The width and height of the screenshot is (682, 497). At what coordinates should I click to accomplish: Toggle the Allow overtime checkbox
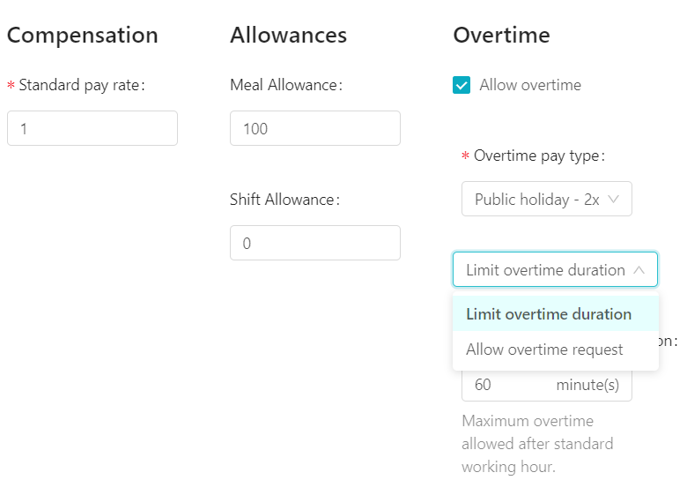461,85
